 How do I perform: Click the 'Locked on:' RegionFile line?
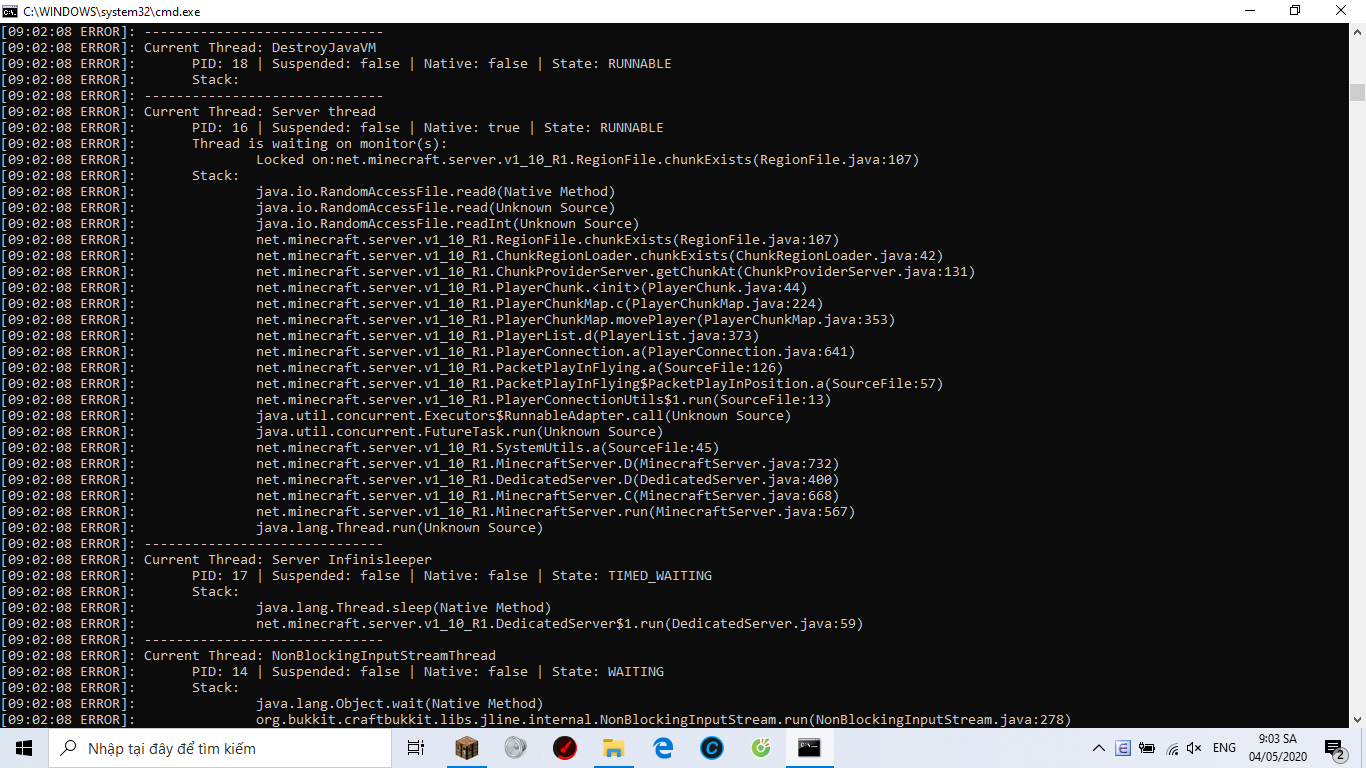tap(588, 159)
